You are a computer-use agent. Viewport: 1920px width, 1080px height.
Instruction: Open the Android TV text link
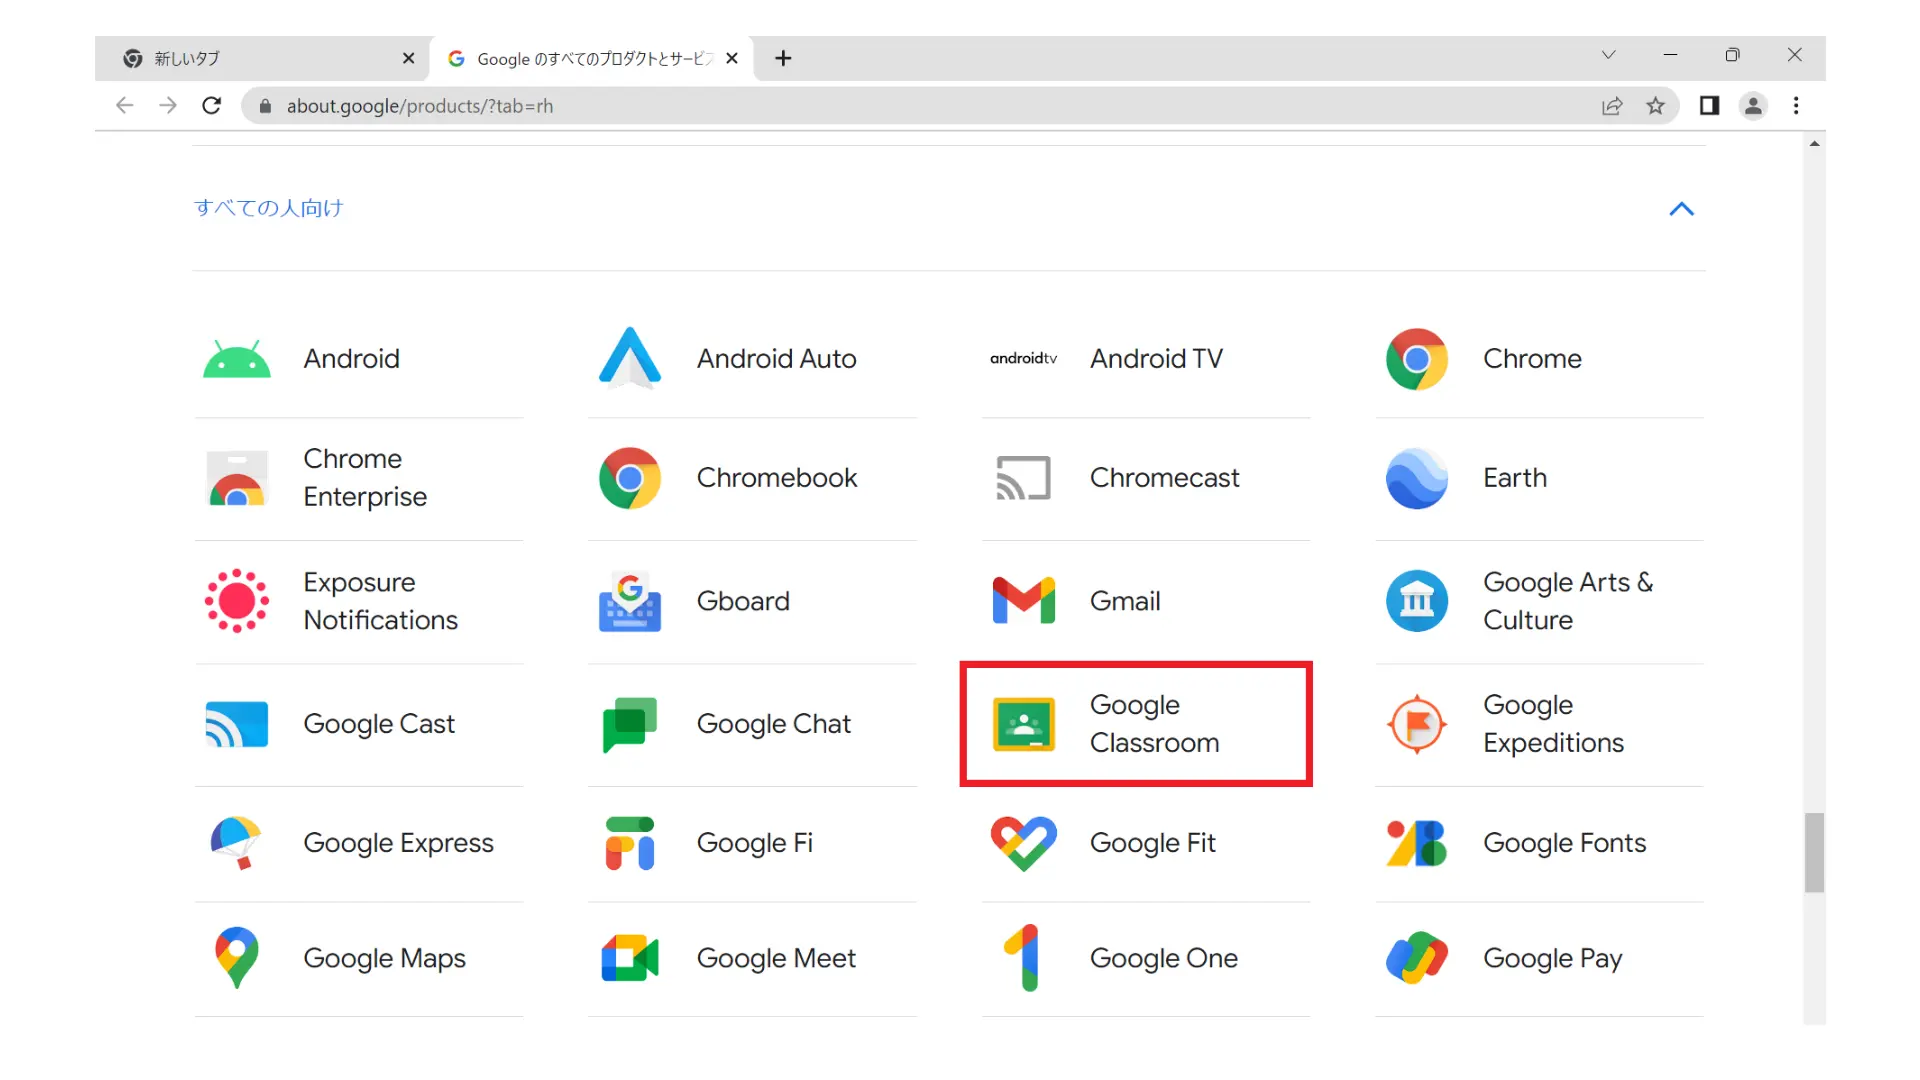[1156, 359]
